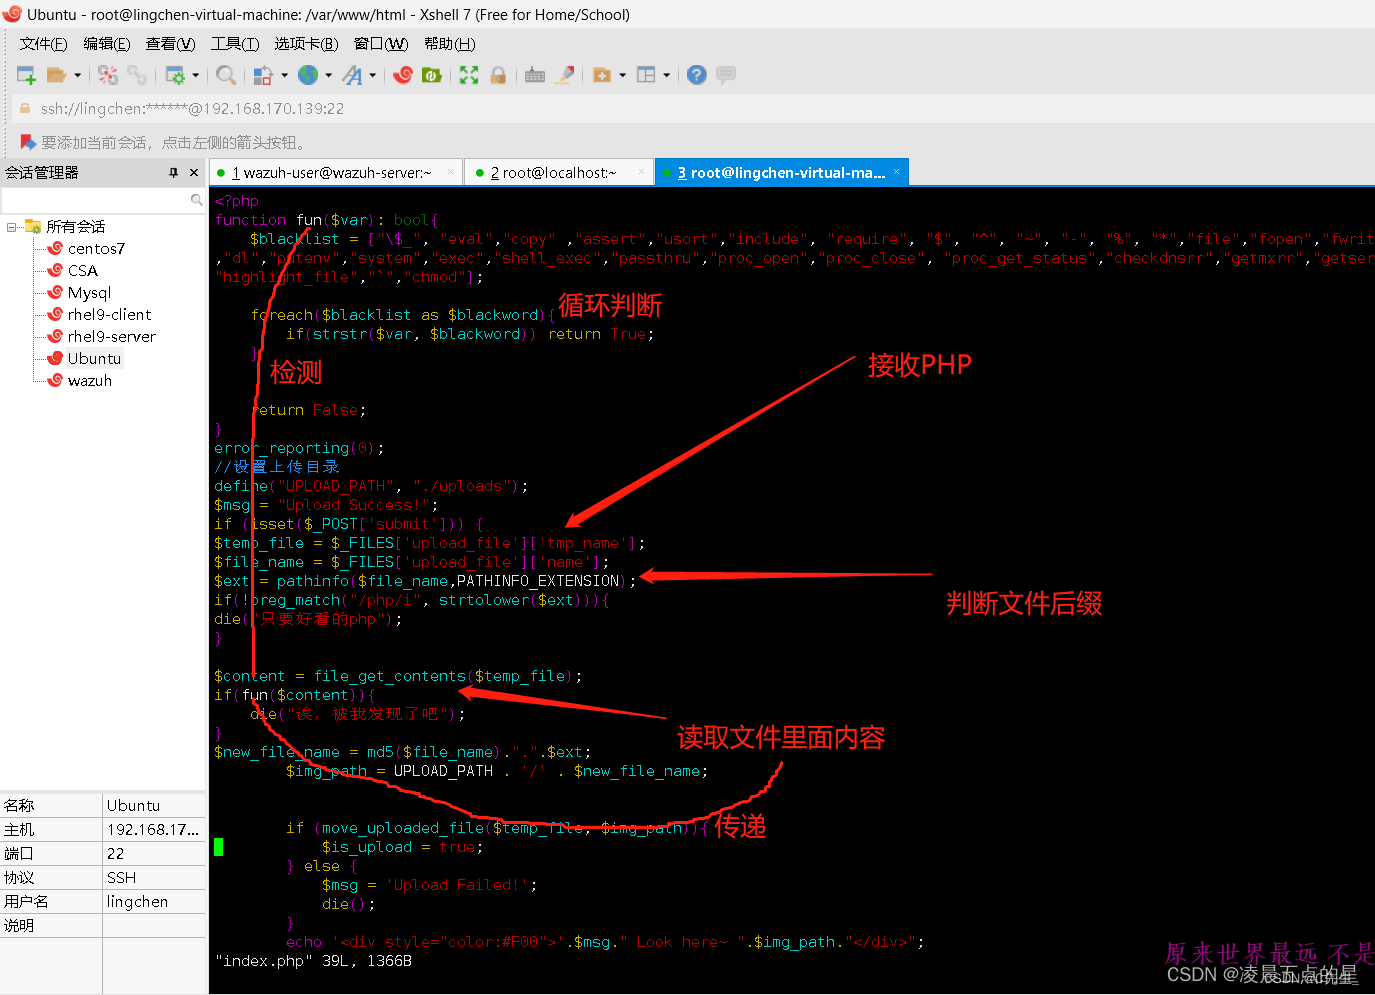Open the 查看(V) menu

coord(170,44)
